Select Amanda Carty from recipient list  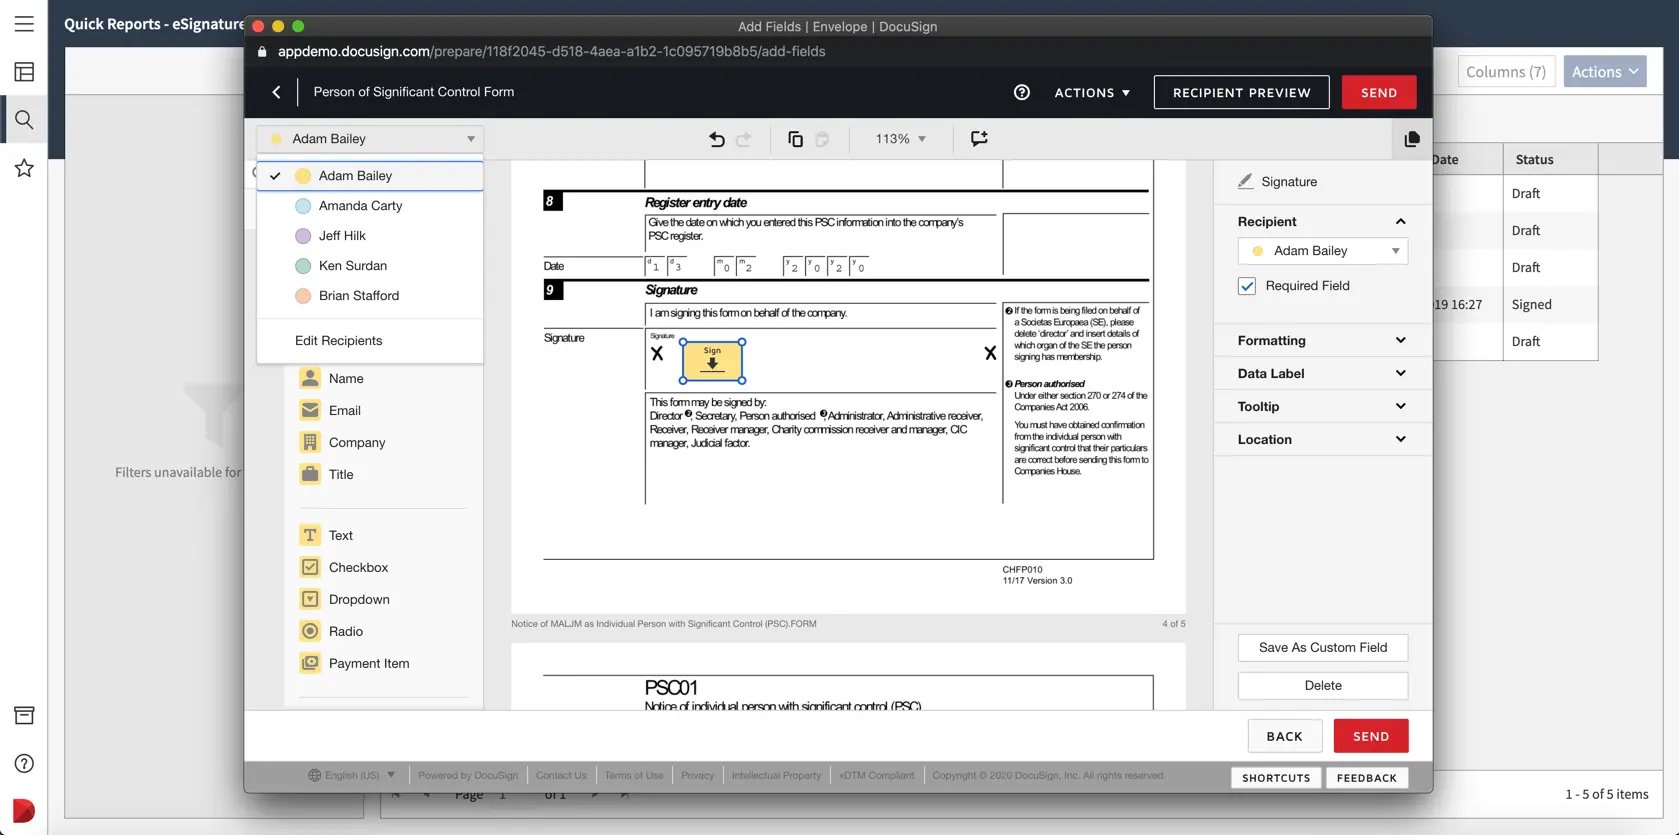370,206
